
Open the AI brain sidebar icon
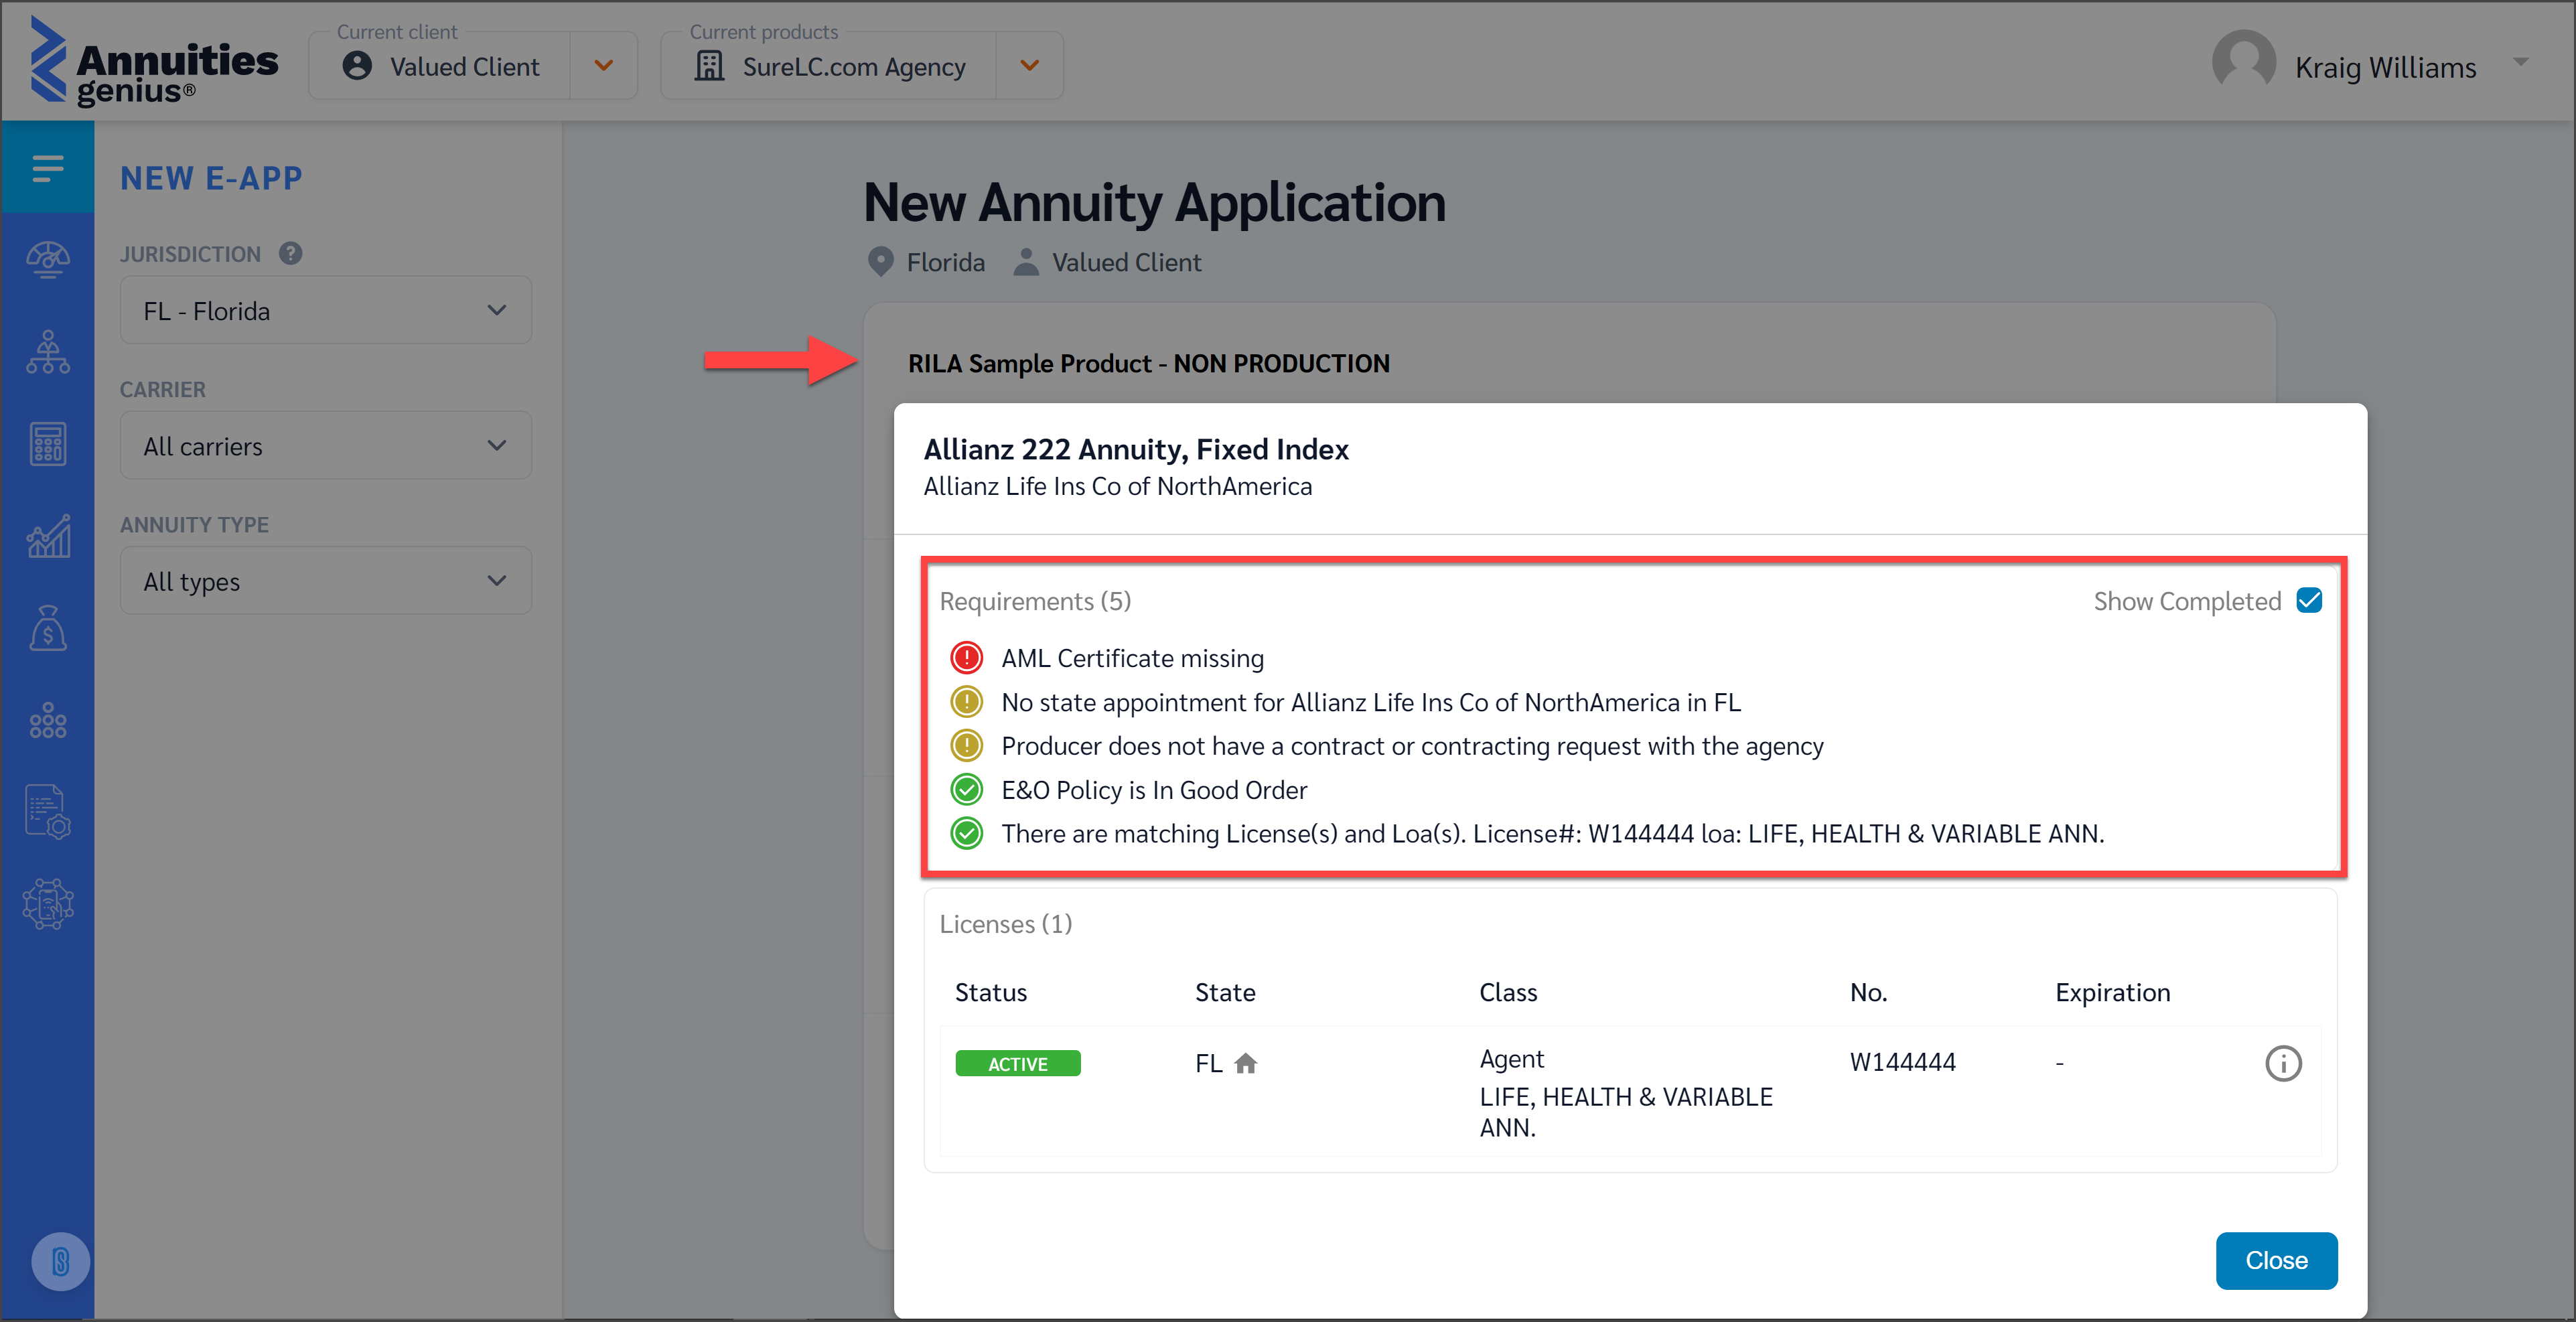click(x=48, y=904)
